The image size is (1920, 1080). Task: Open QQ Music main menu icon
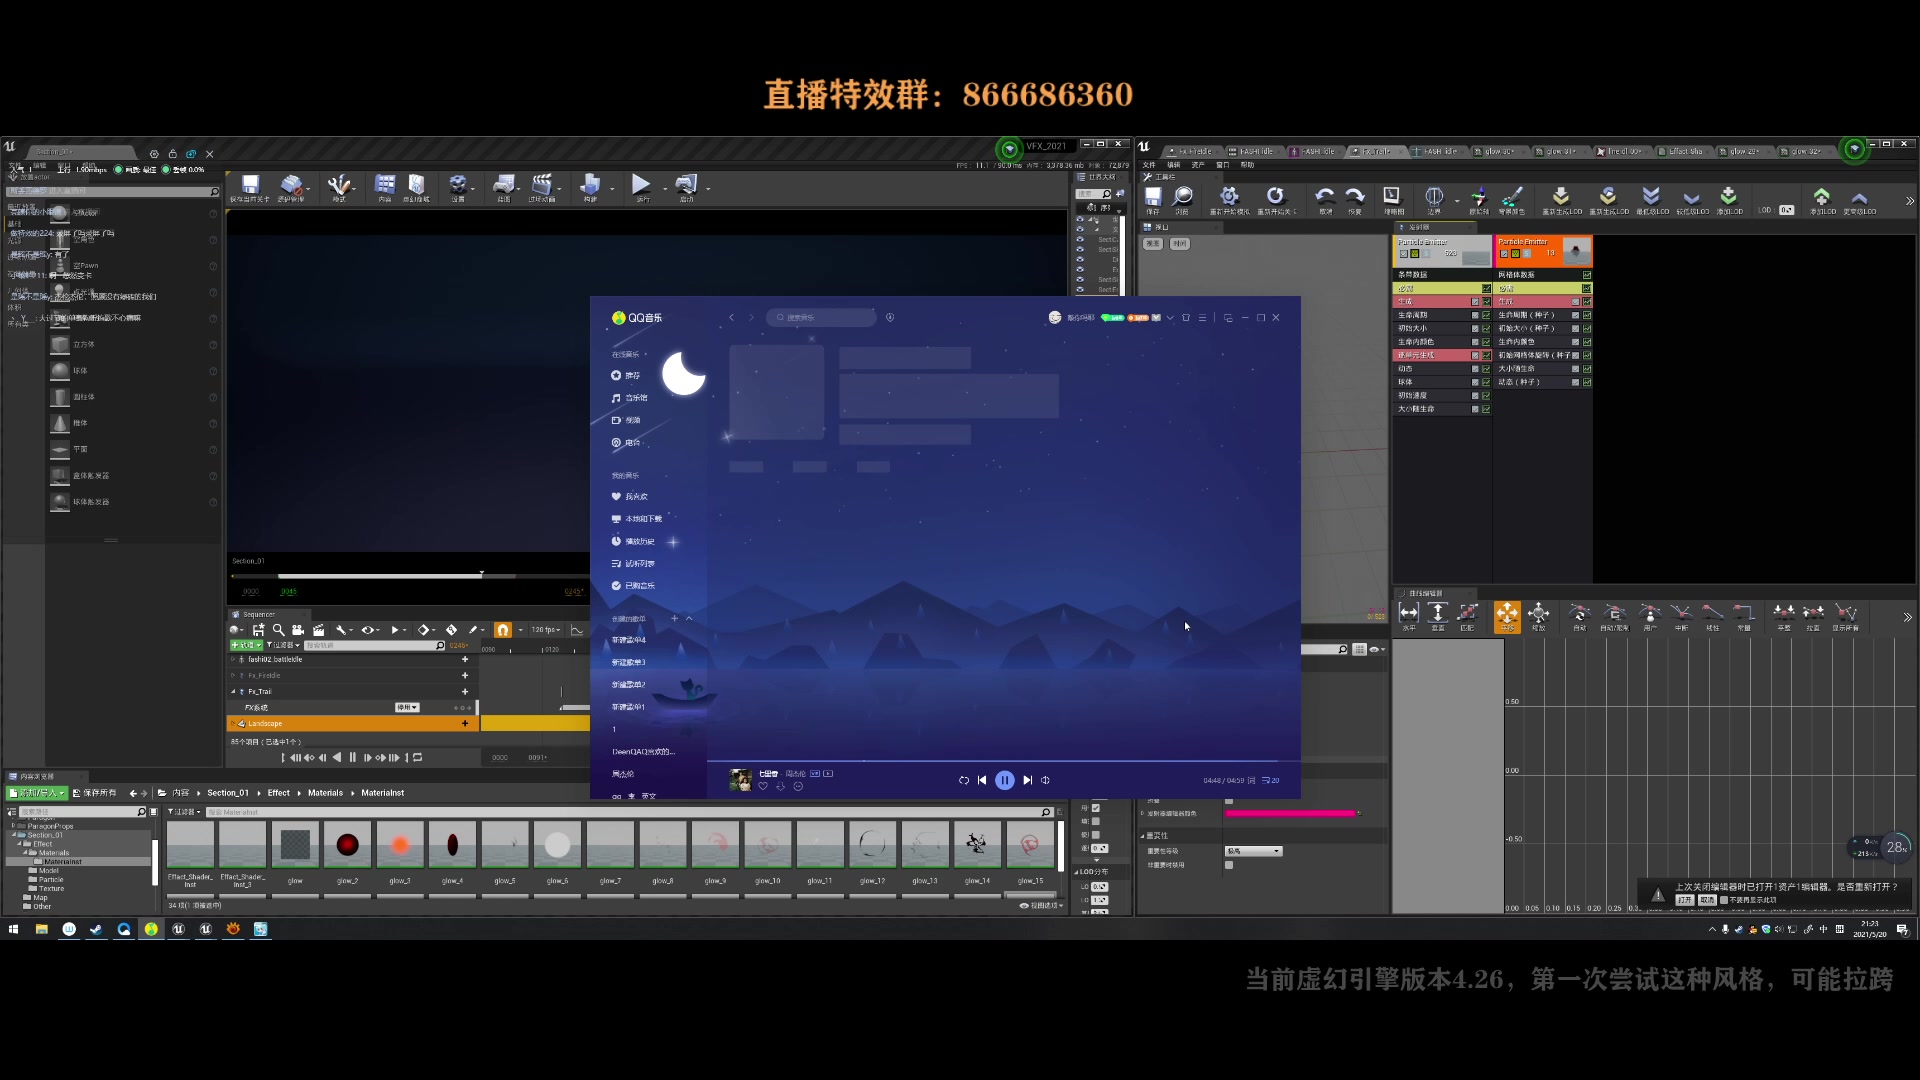1202,317
